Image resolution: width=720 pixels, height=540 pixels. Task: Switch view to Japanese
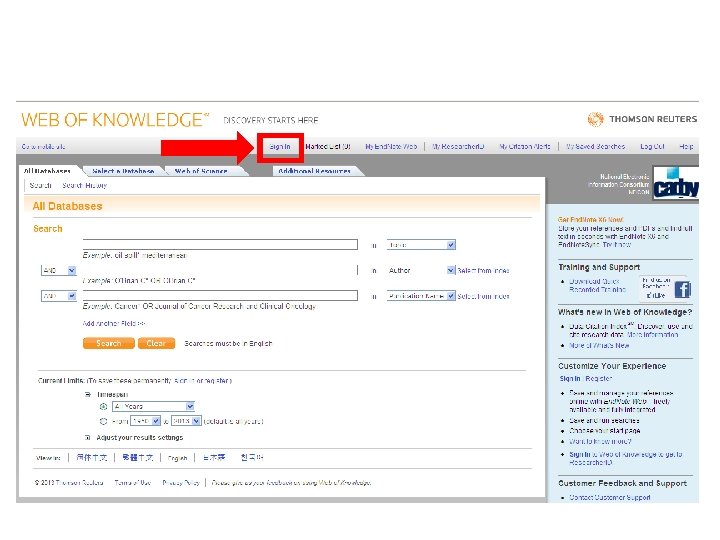[214, 458]
